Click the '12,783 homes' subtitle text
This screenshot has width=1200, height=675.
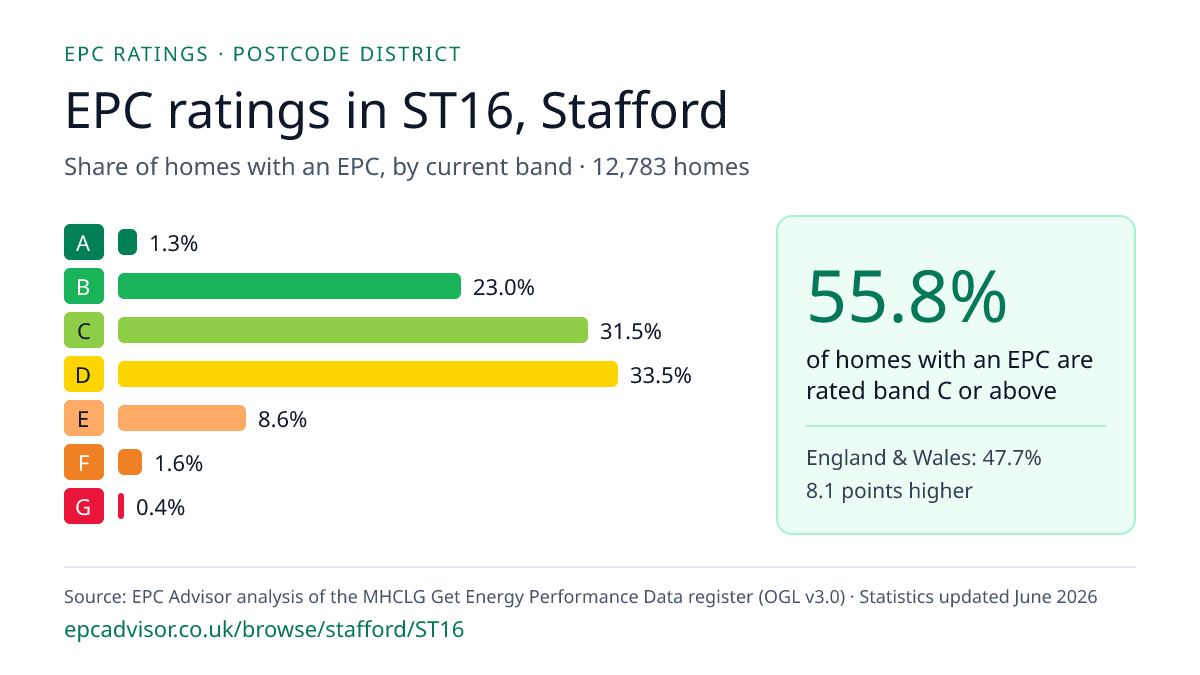(670, 167)
